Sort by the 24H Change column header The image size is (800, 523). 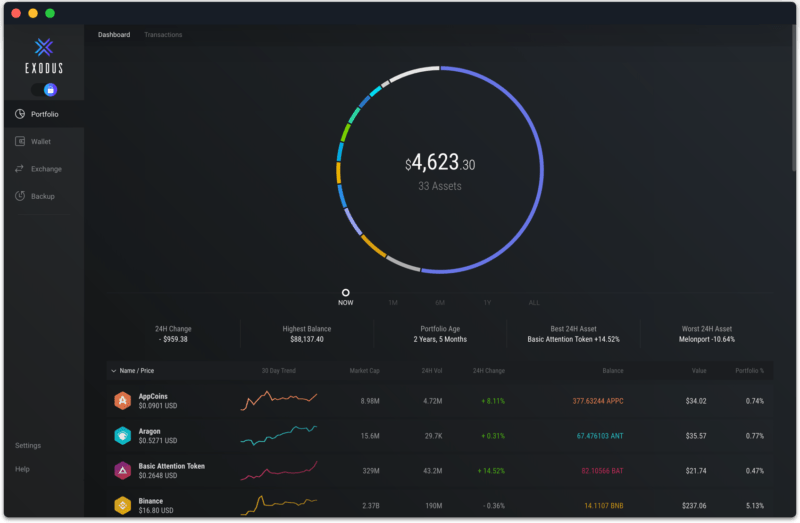tap(489, 371)
